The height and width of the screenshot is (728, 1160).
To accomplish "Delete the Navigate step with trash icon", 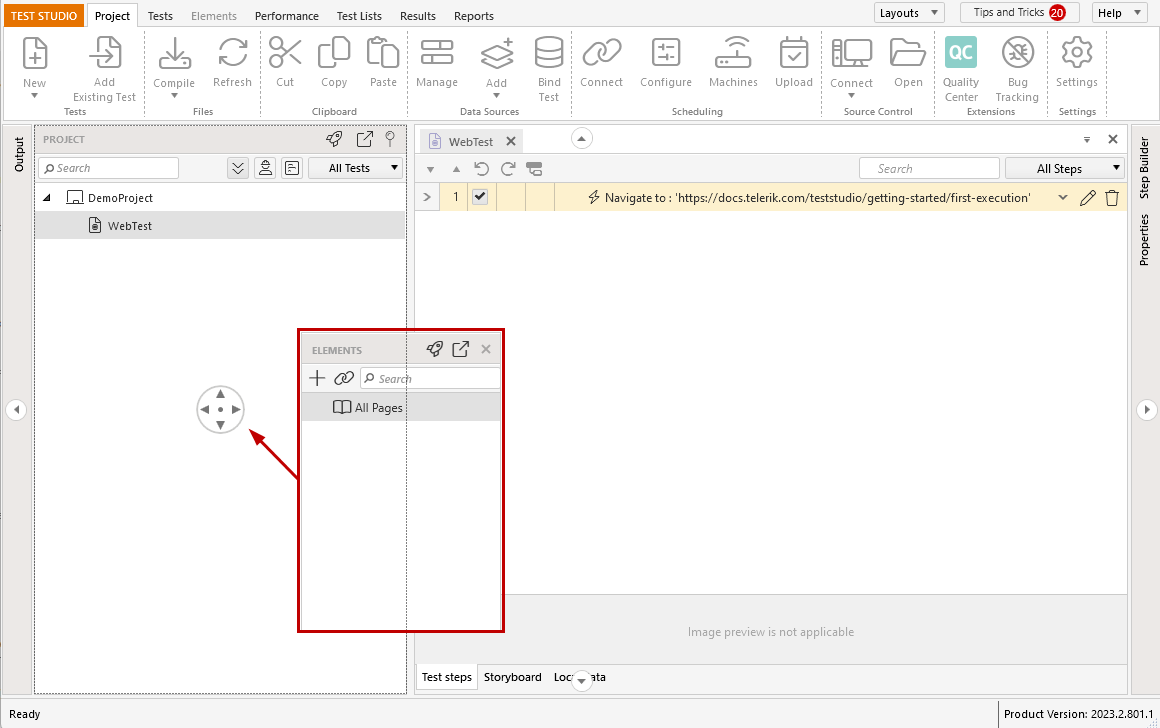I will pos(1112,198).
